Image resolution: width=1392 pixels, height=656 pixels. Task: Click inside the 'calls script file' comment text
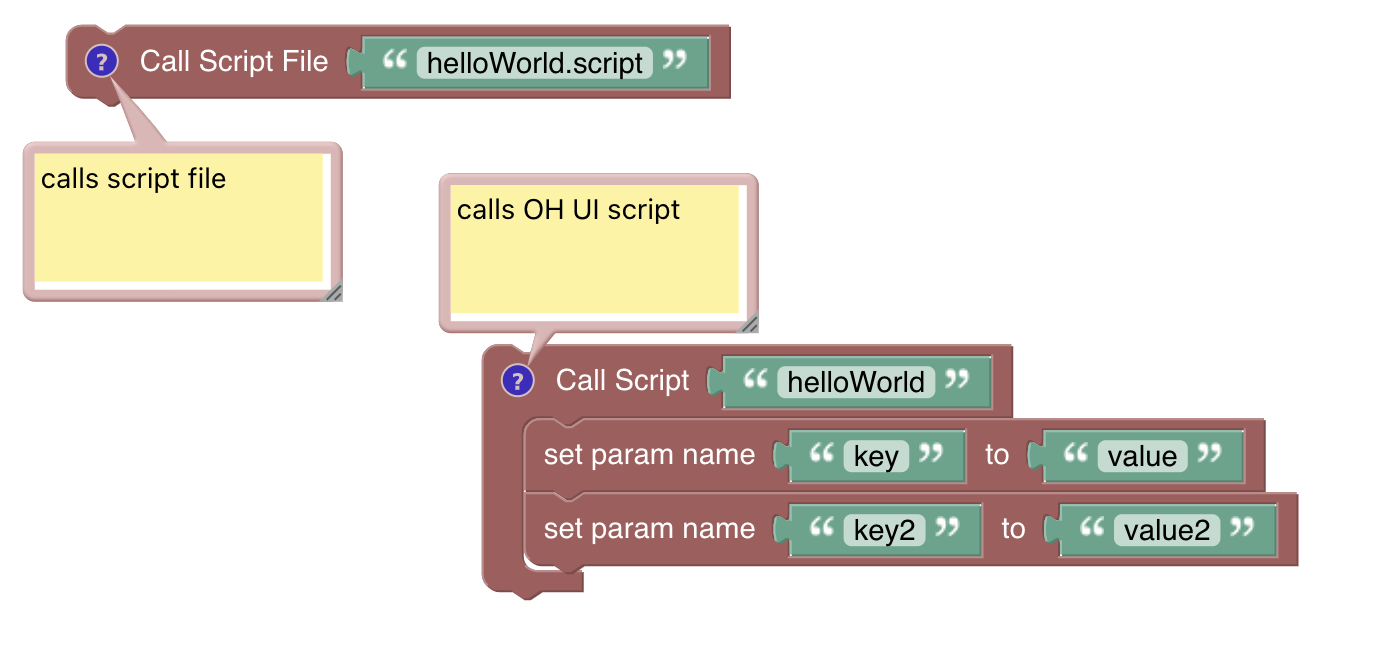click(x=178, y=218)
